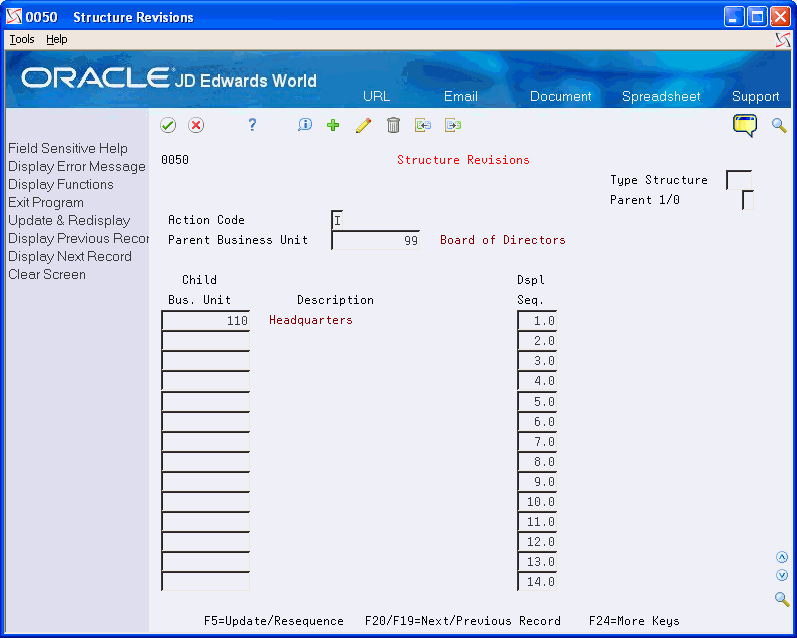Image resolution: width=797 pixels, height=638 pixels.
Task: Click the Parent Business Unit field
Action: (376, 240)
